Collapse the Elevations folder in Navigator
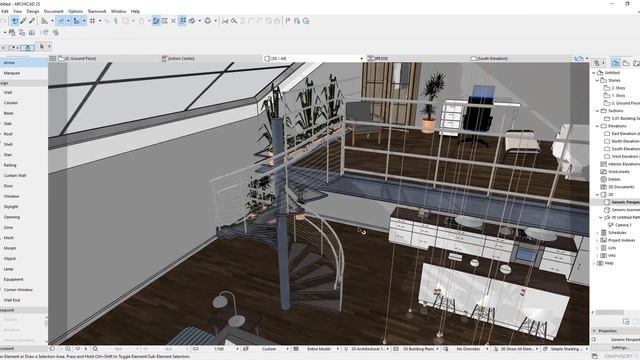Image resolution: width=640 pixels, height=360 pixels. pos(598,126)
